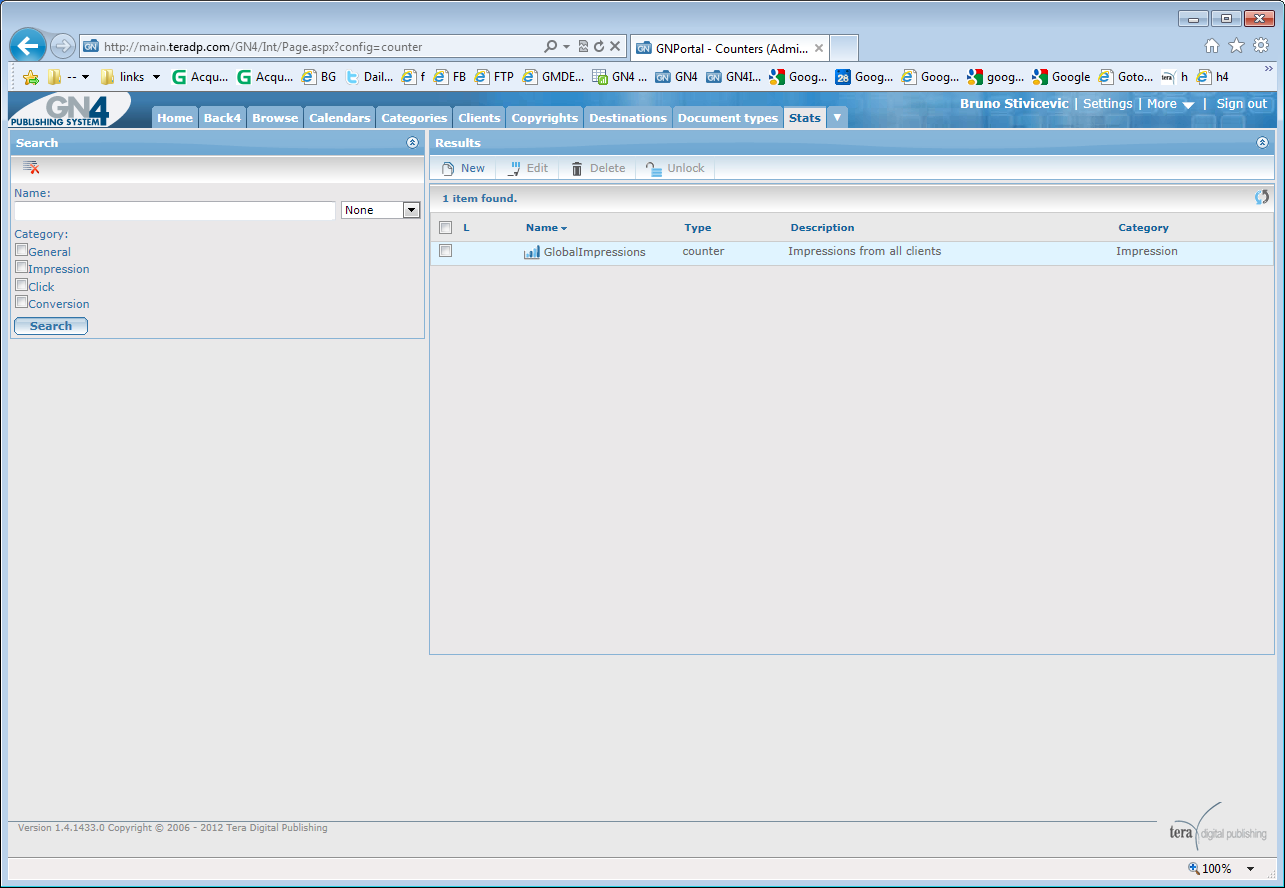Open the None name-match dropdown
Screen dimensions: 1285x888
pyautogui.click(x=381, y=210)
